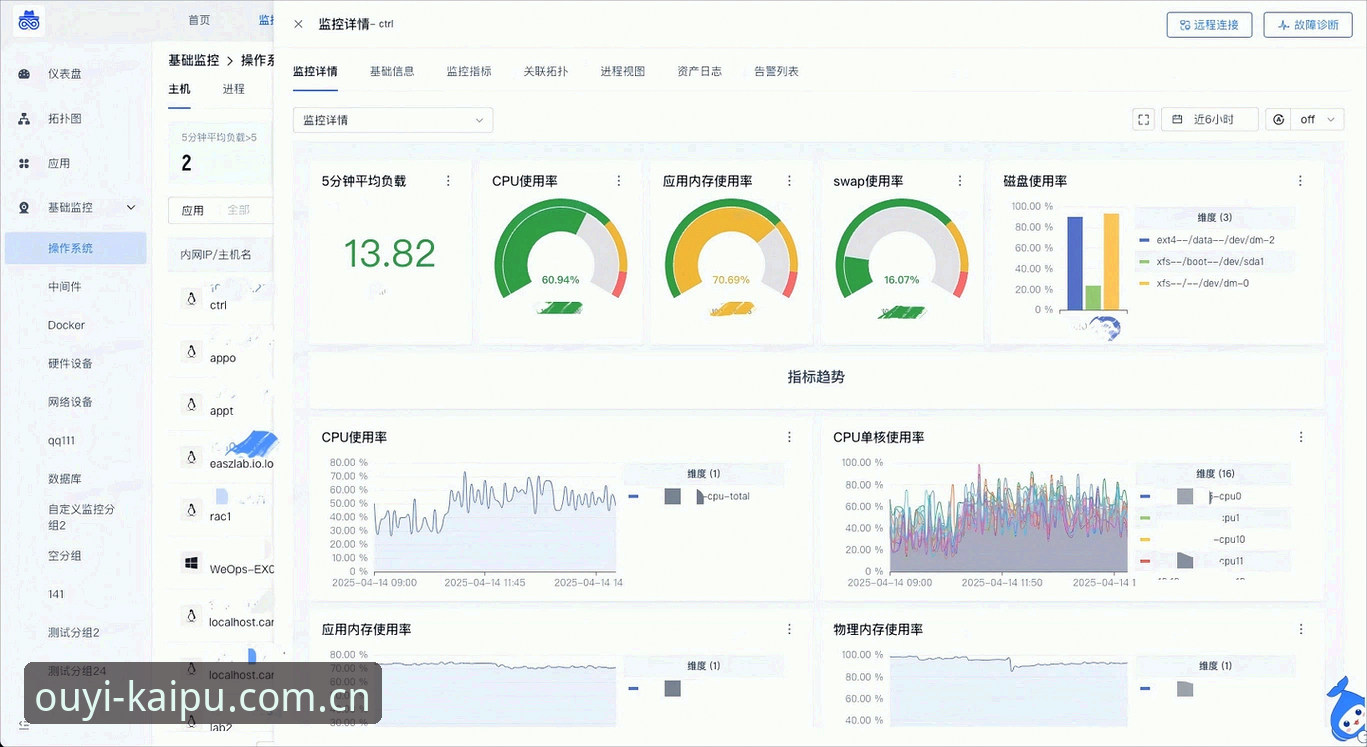This screenshot has height=747, width=1367.
Task: Switch to the 主机 tab
Action: click(179, 89)
